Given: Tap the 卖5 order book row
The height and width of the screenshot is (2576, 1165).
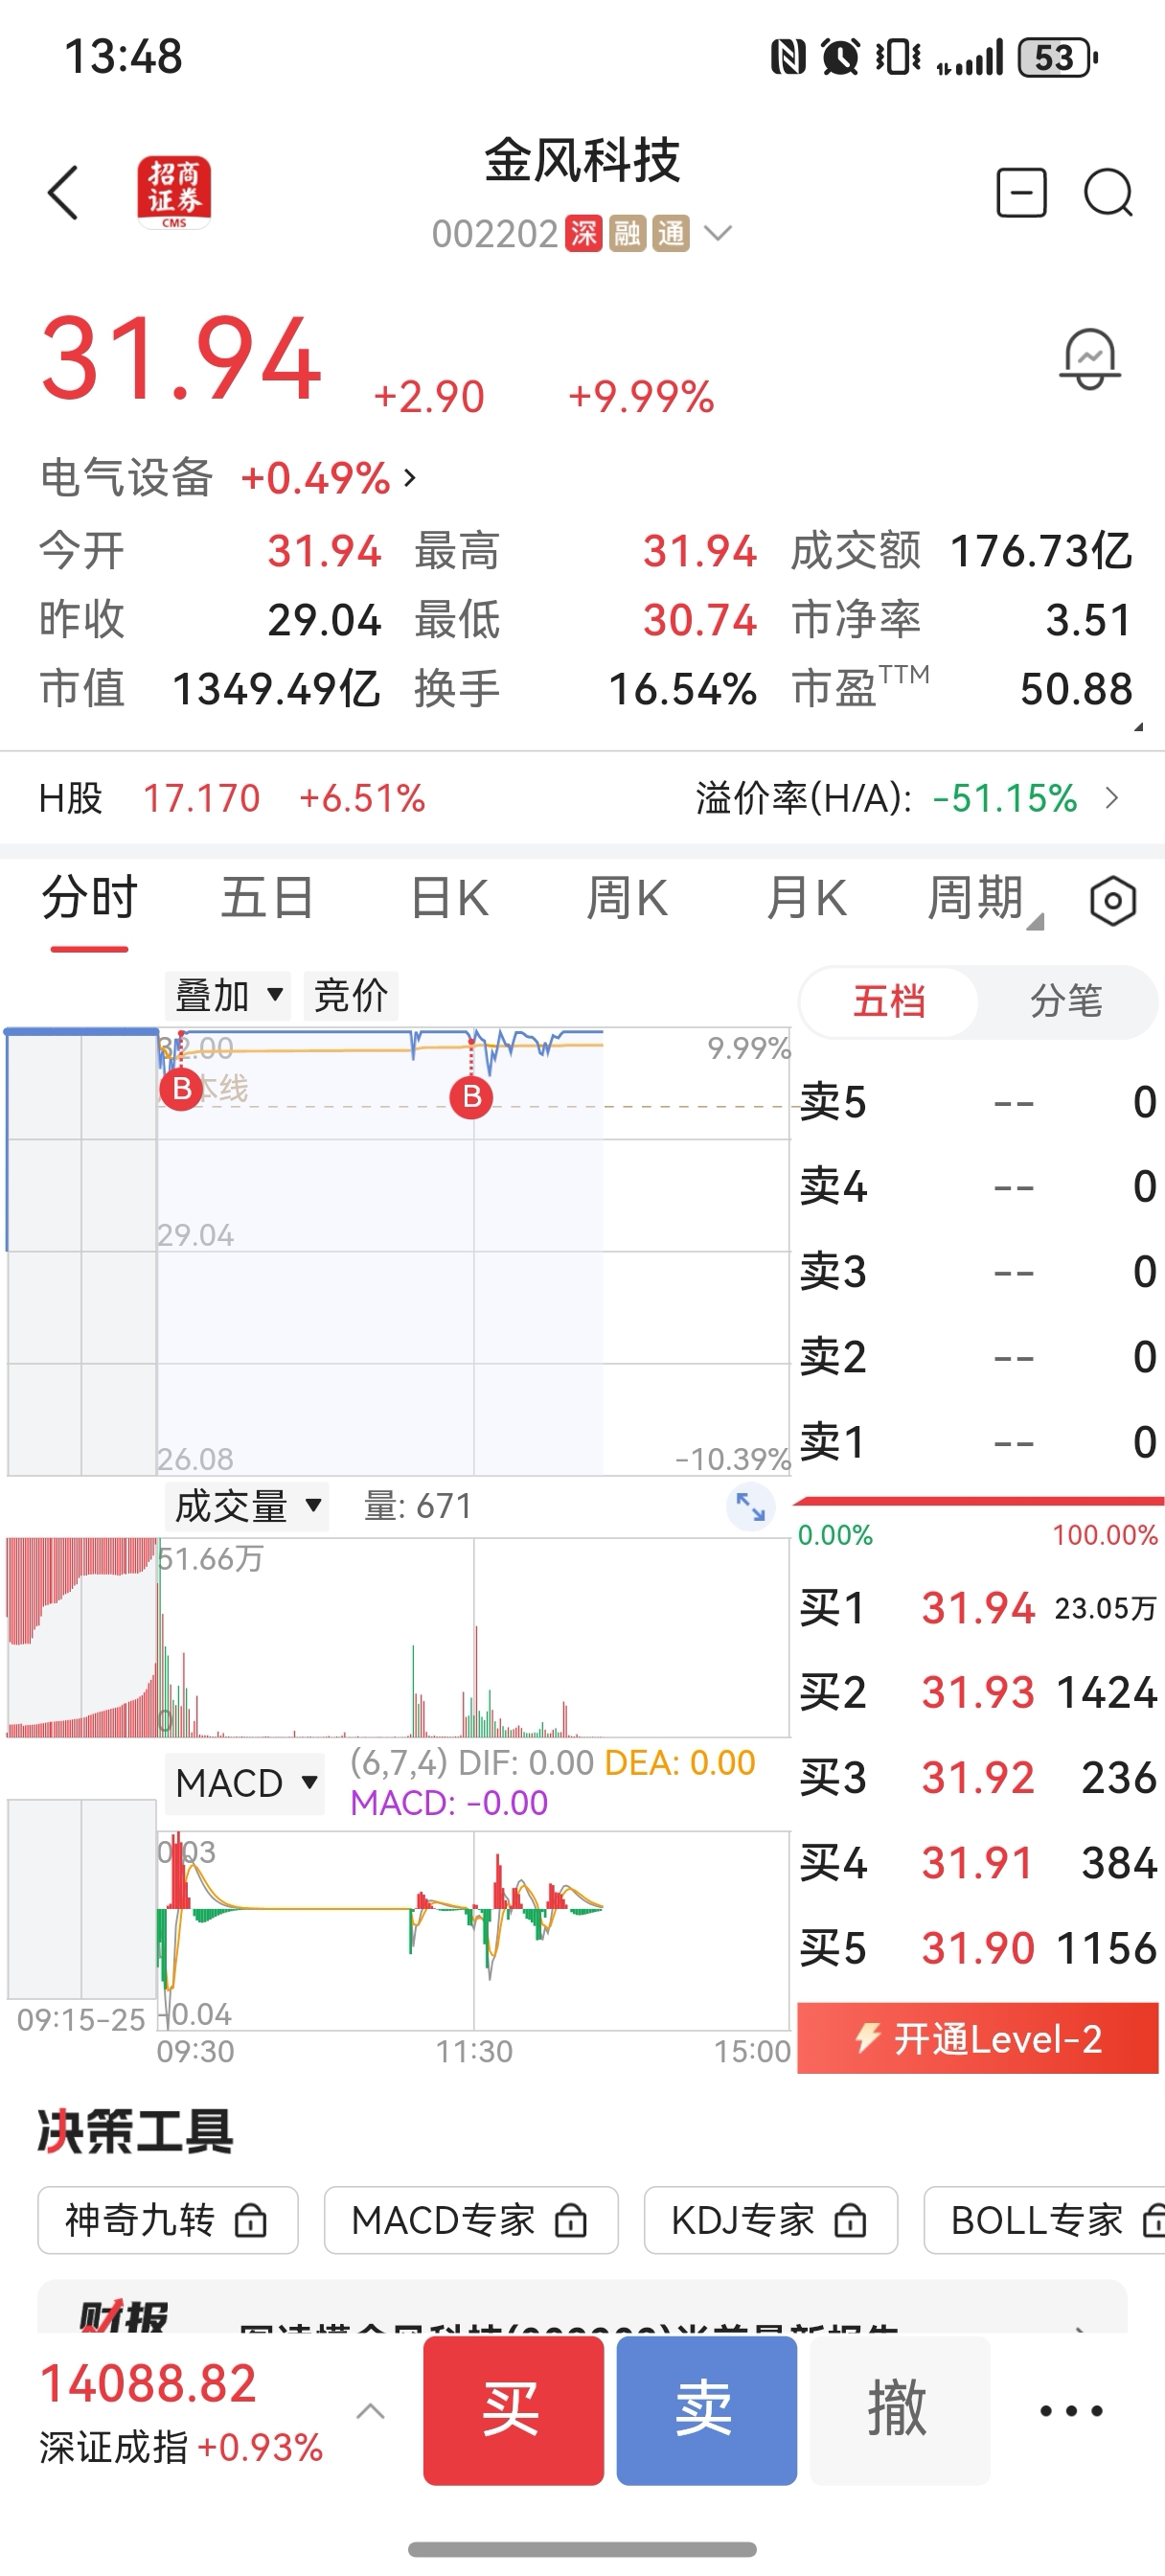Looking at the screenshot, I should click(978, 1102).
